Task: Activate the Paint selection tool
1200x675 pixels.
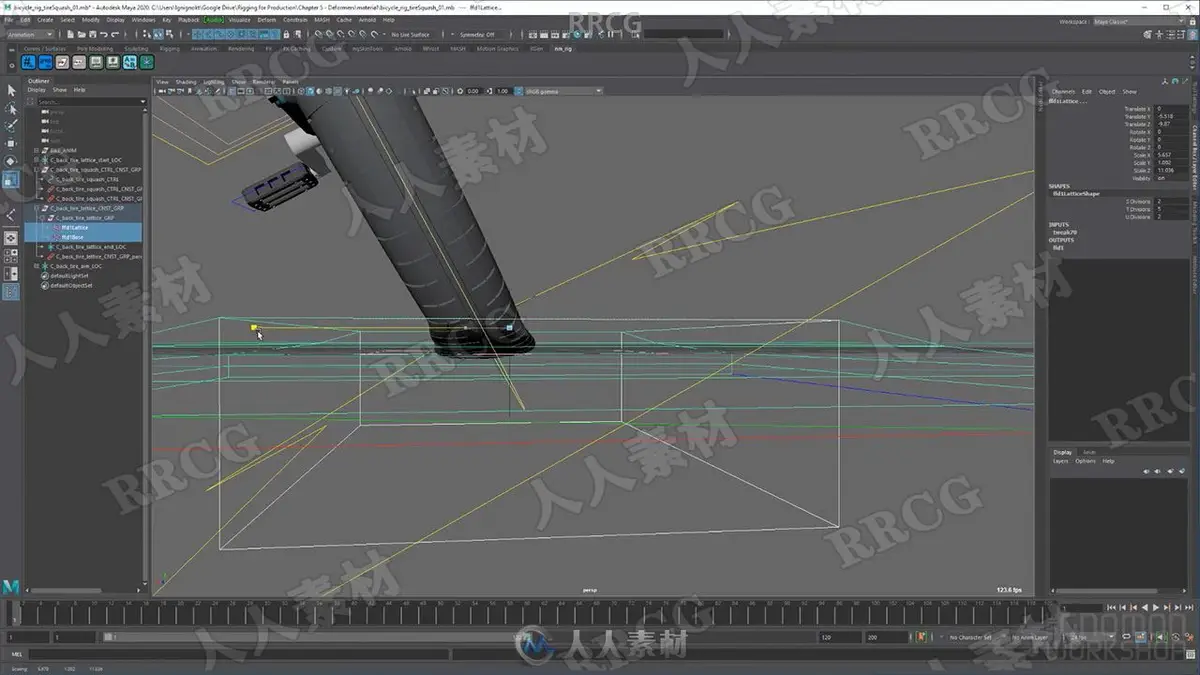Action: (11, 126)
